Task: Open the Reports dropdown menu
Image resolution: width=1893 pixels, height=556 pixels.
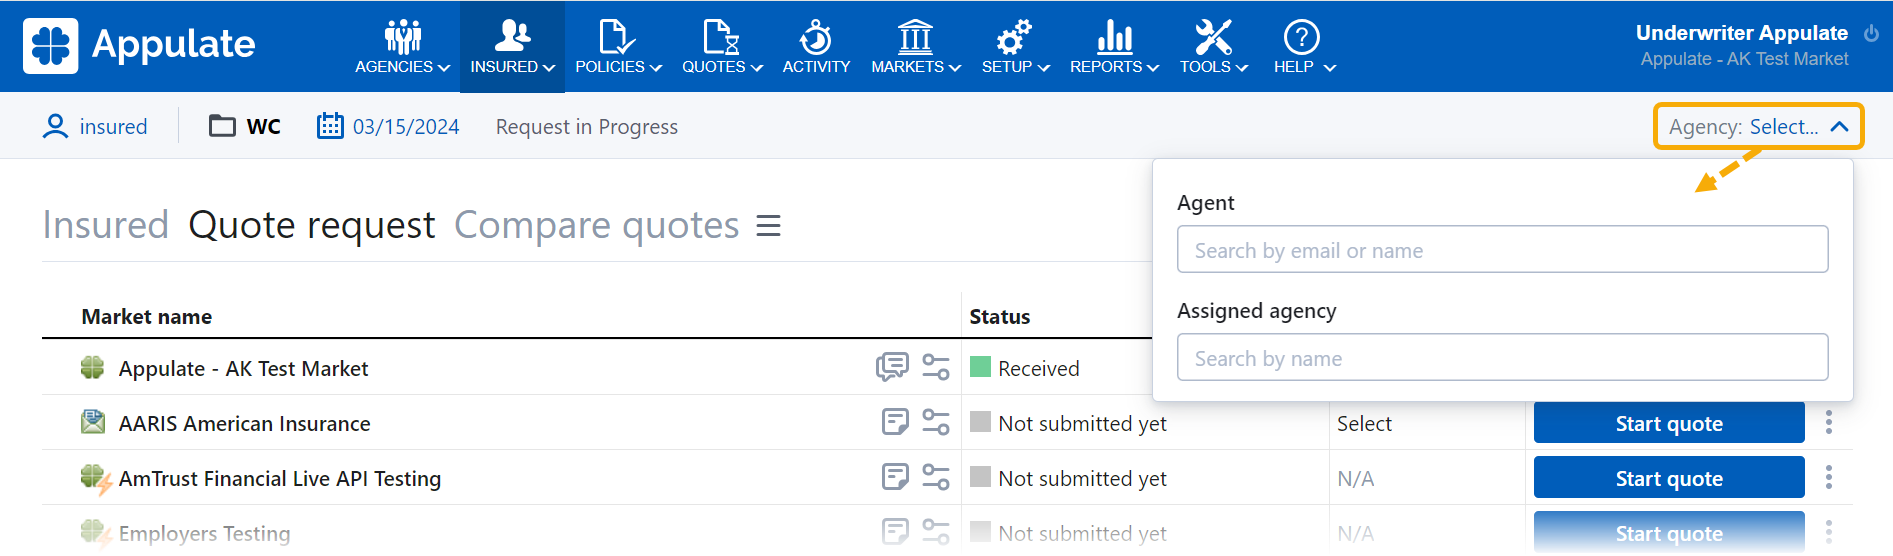Action: [x=1113, y=47]
